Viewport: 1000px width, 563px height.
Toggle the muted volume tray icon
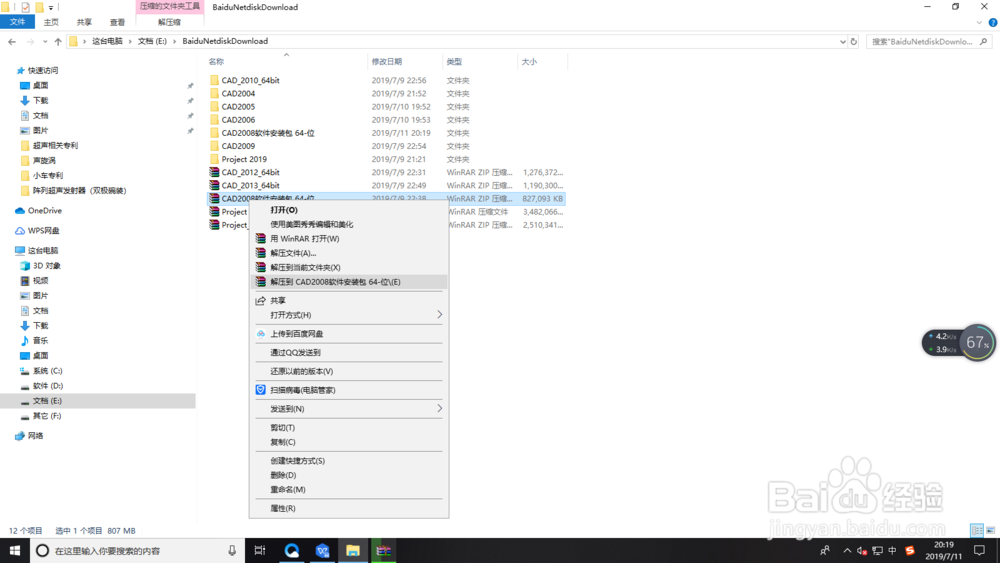862,550
